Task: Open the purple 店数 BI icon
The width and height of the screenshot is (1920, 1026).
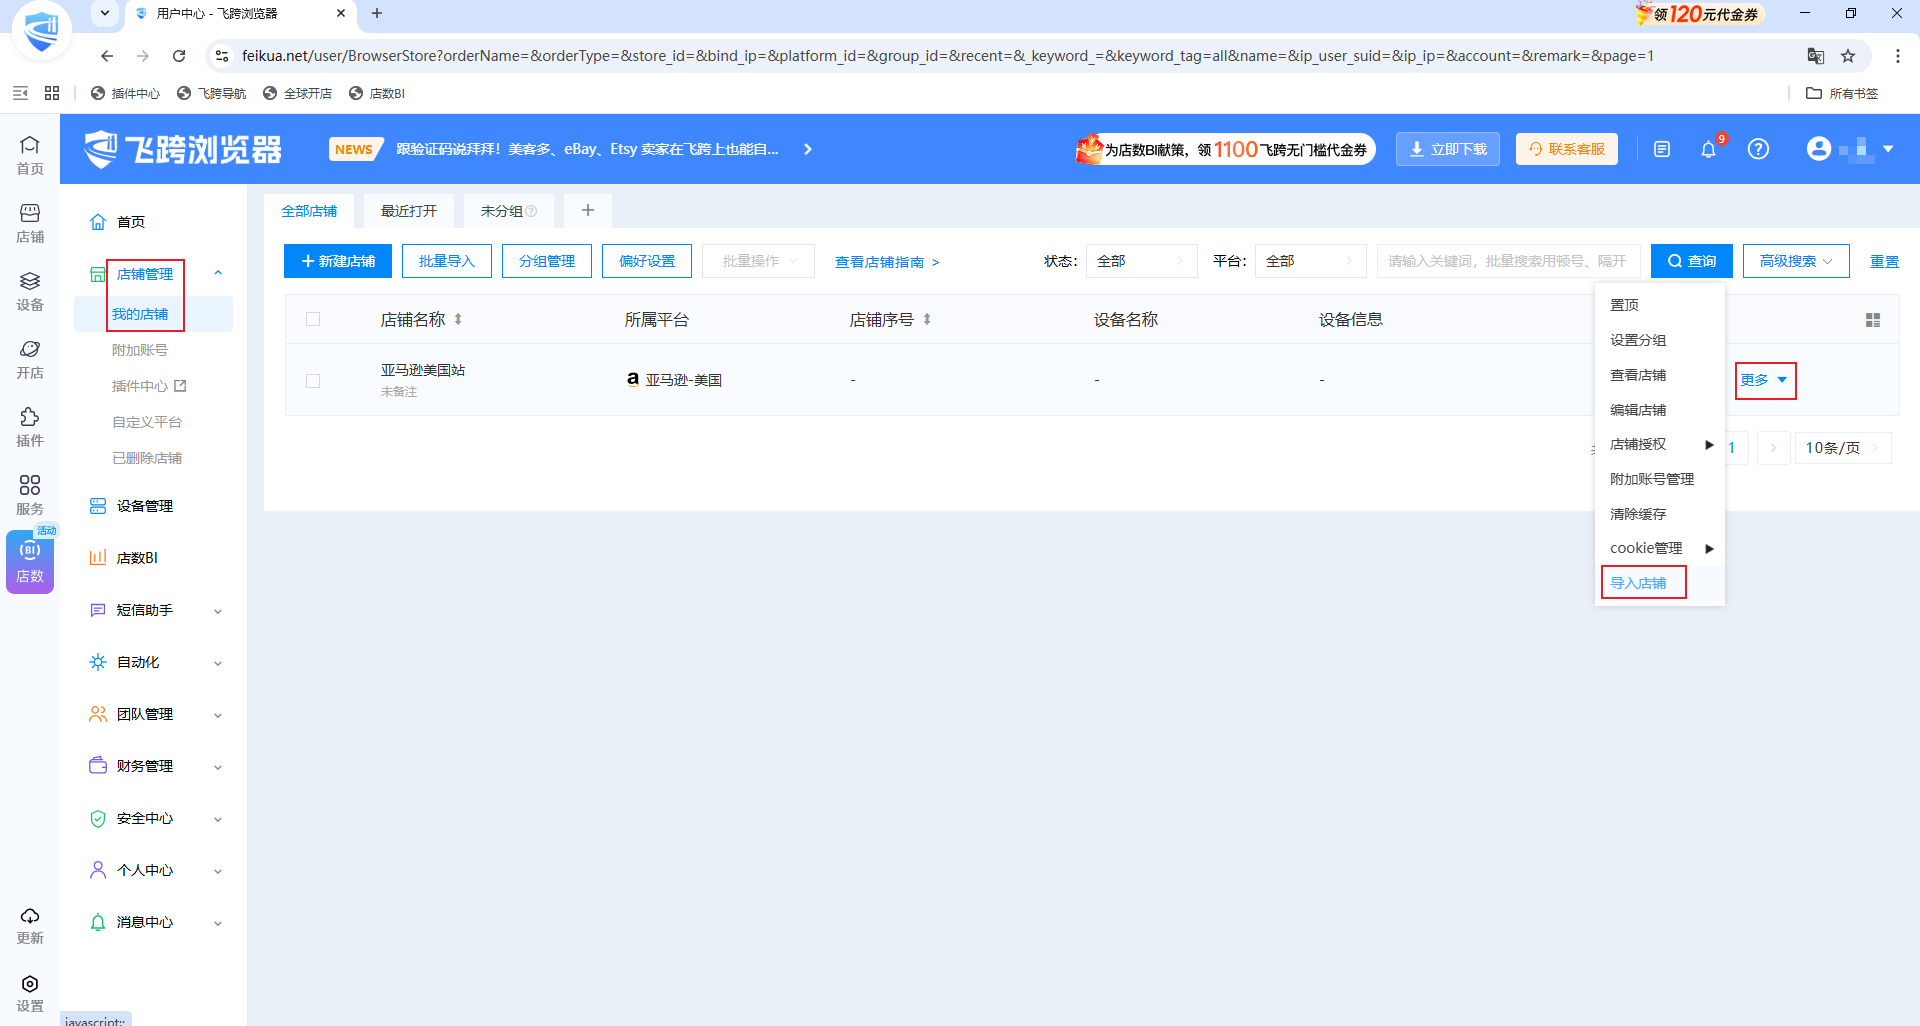Action: (x=30, y=562)
